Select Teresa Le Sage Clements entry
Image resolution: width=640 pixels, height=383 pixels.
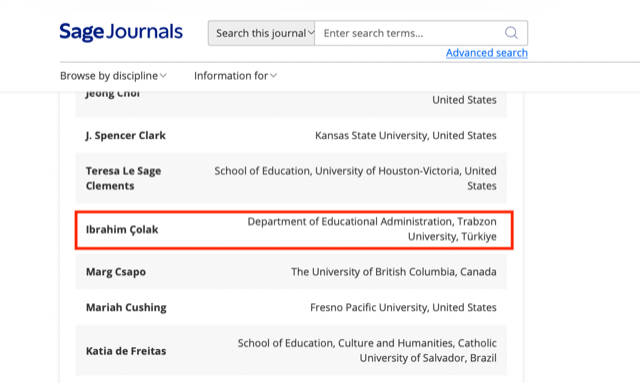[x=291, y=178]
